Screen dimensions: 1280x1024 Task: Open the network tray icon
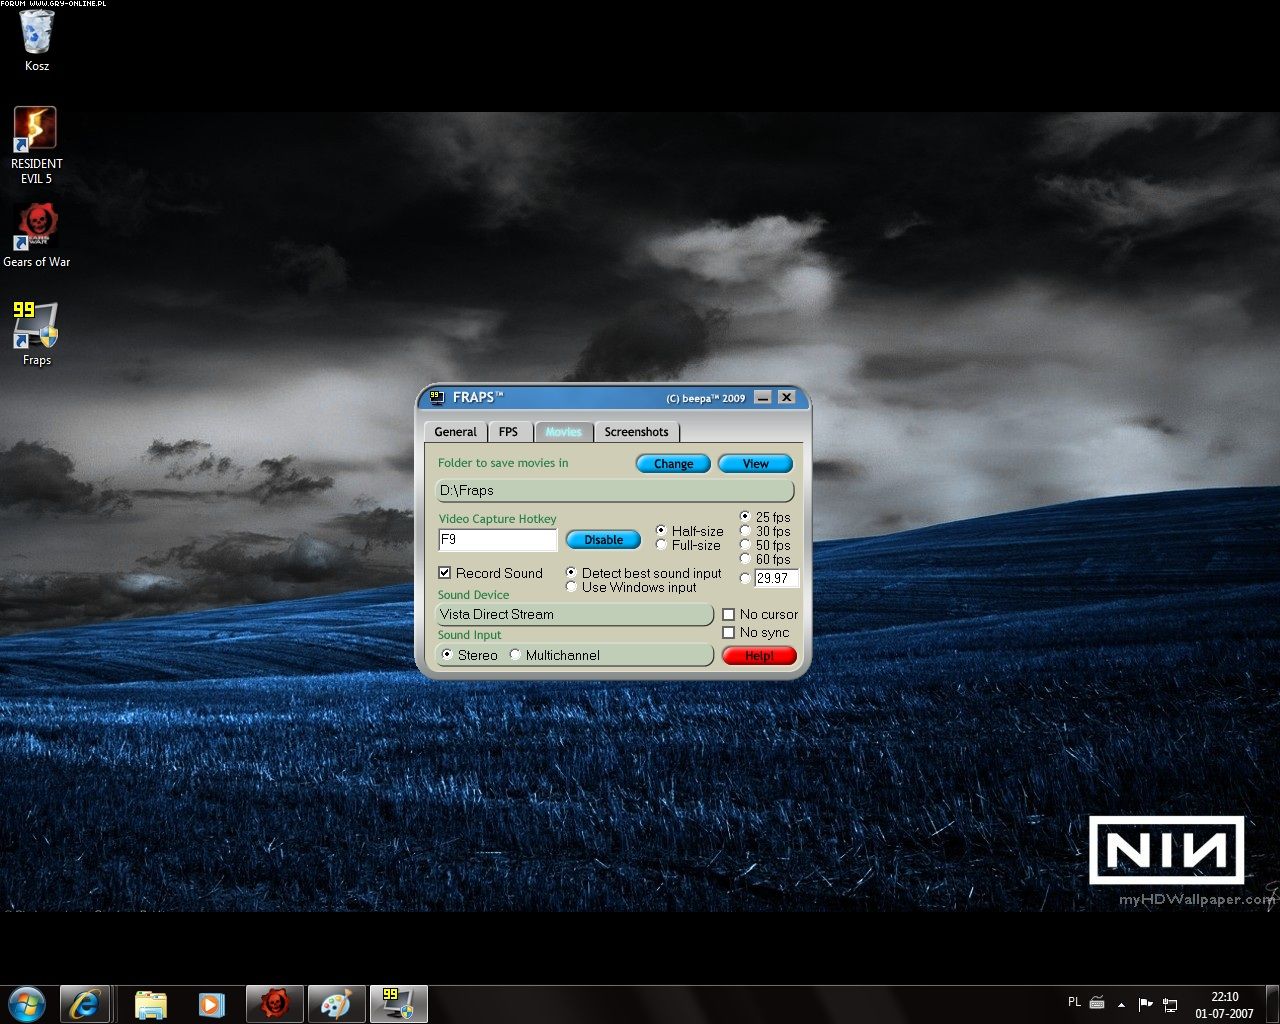[x=1169, y=1004]
